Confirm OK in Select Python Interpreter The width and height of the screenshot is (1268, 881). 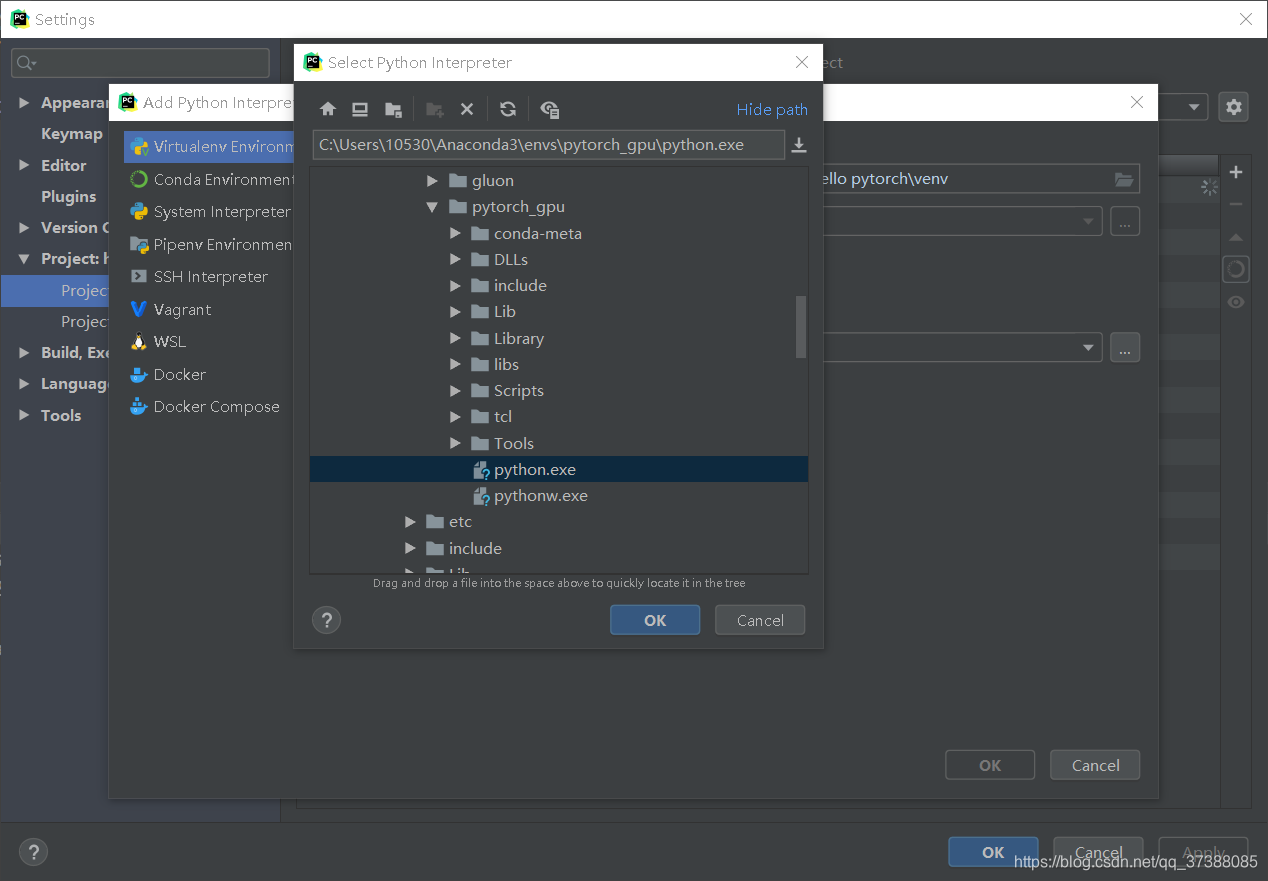tap(655, 620)
